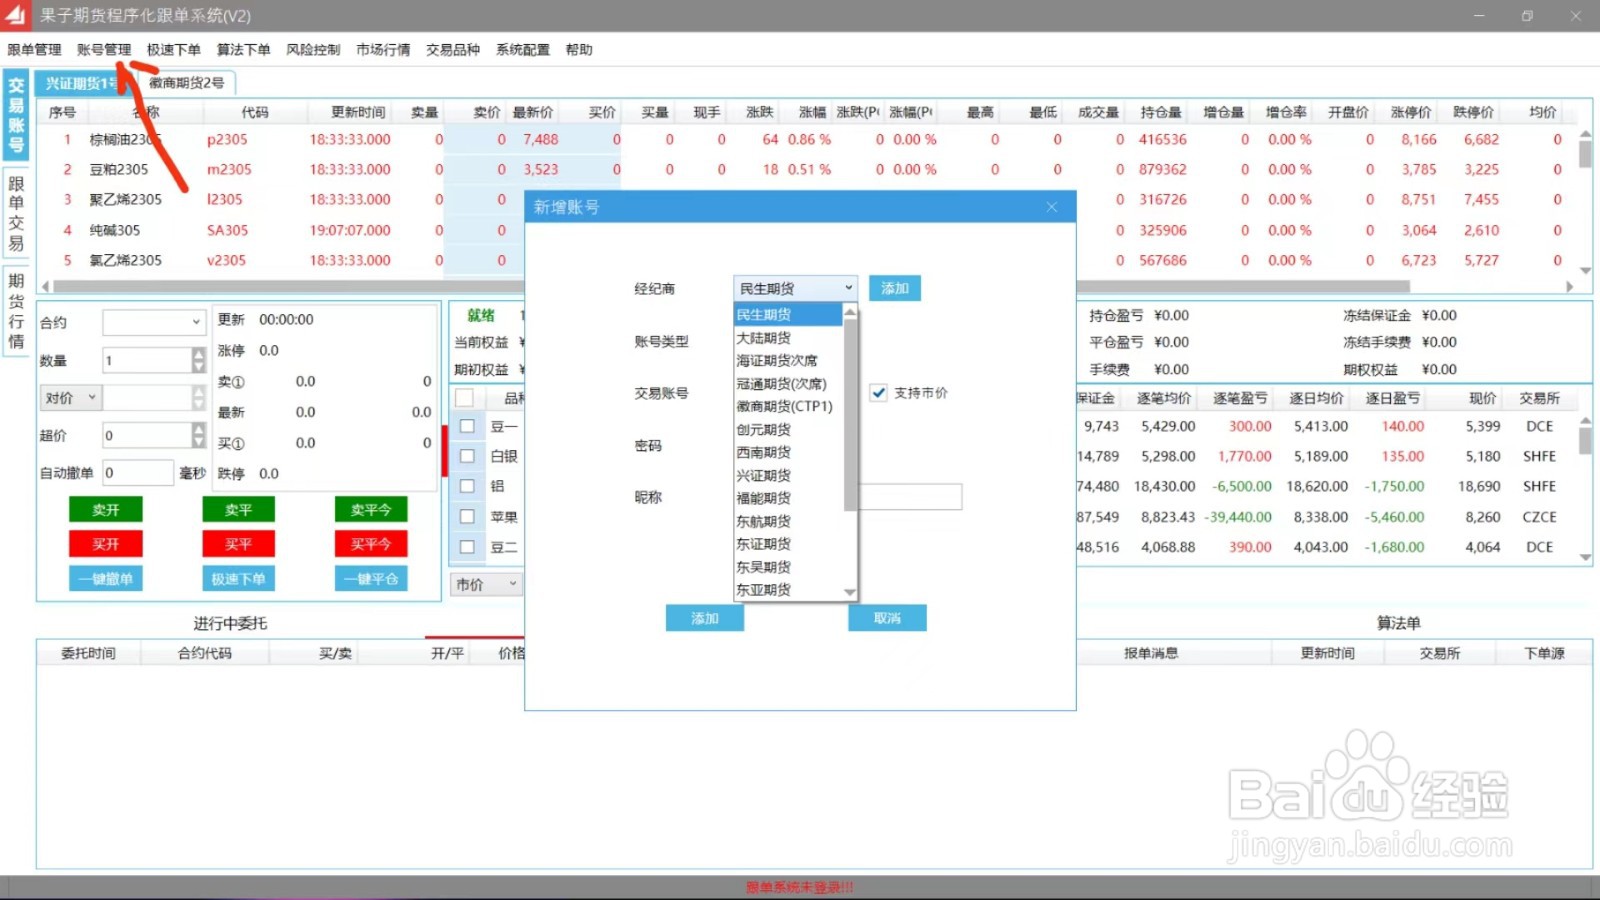Viewport: 1600px width, 900px height.
Task: Toggle the 支持市价 checkbox
Action: [x=878, y=393]
